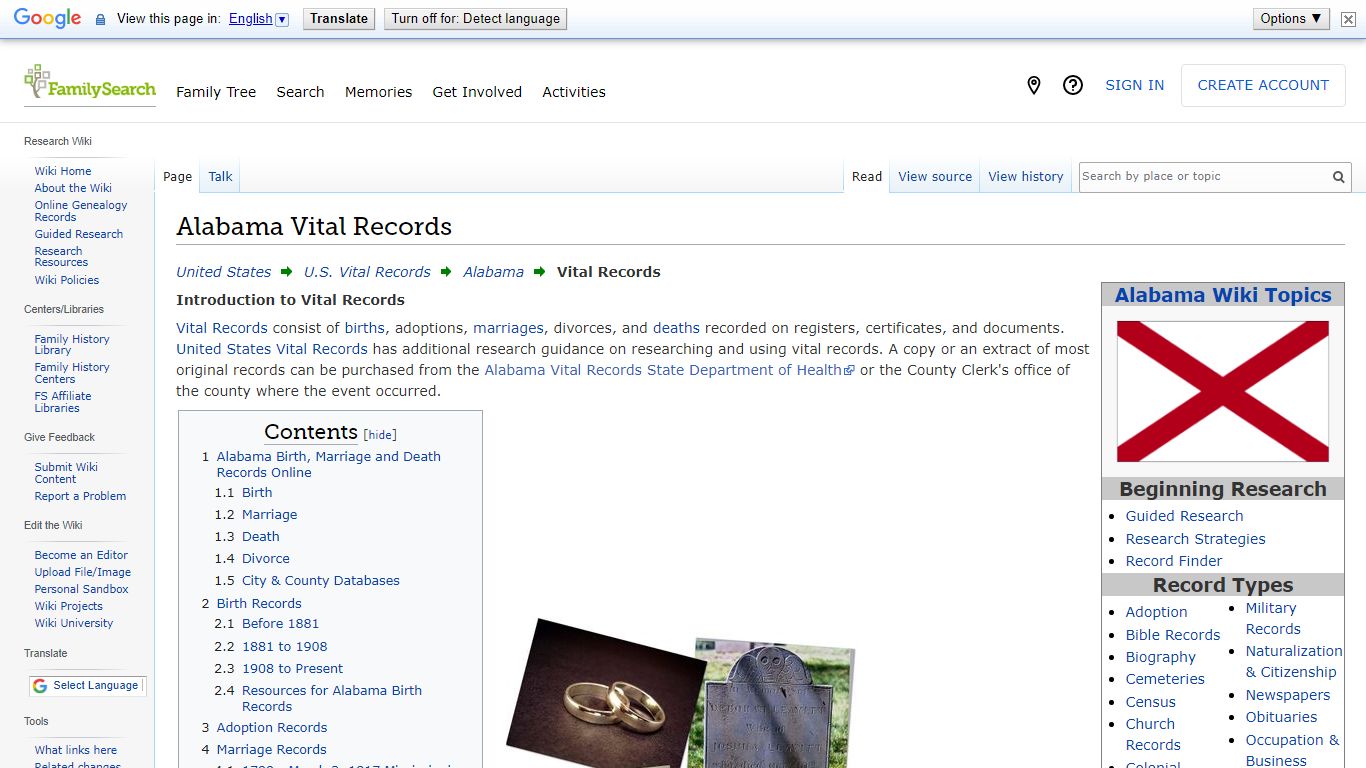Viewport: 1366px width, 768px height.
Task: Follow U.S. Vital Records breadcrumb link
Action: pyautogui.click(x=367, y=272)
